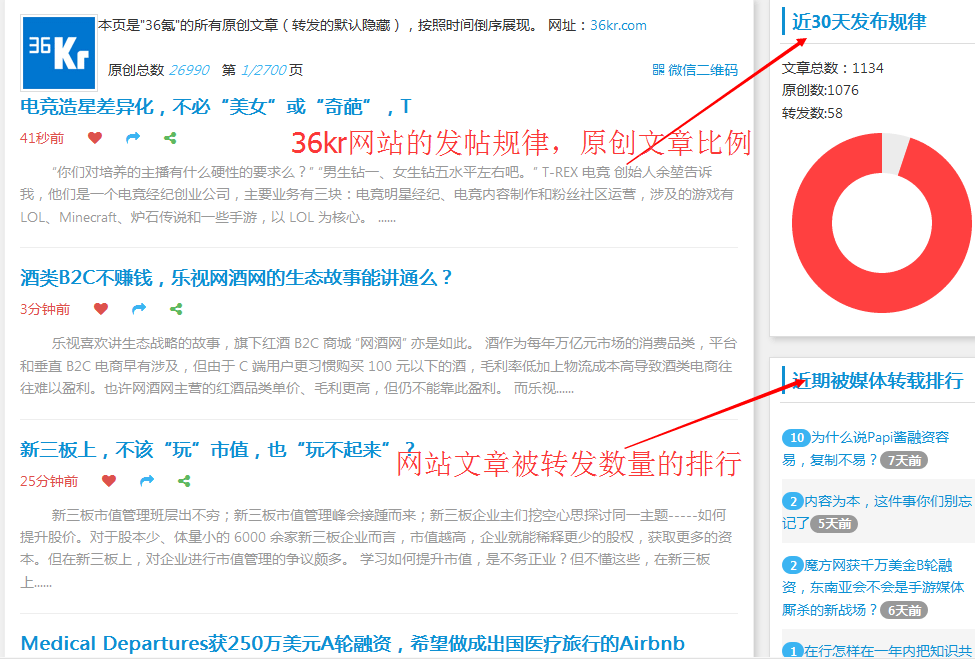Image resolution: width=975 pixels, height=659 pixels.
Task: Forward the 41秒前 article with arrow icon
Action: pyautogui.click(x=133, y=138)
